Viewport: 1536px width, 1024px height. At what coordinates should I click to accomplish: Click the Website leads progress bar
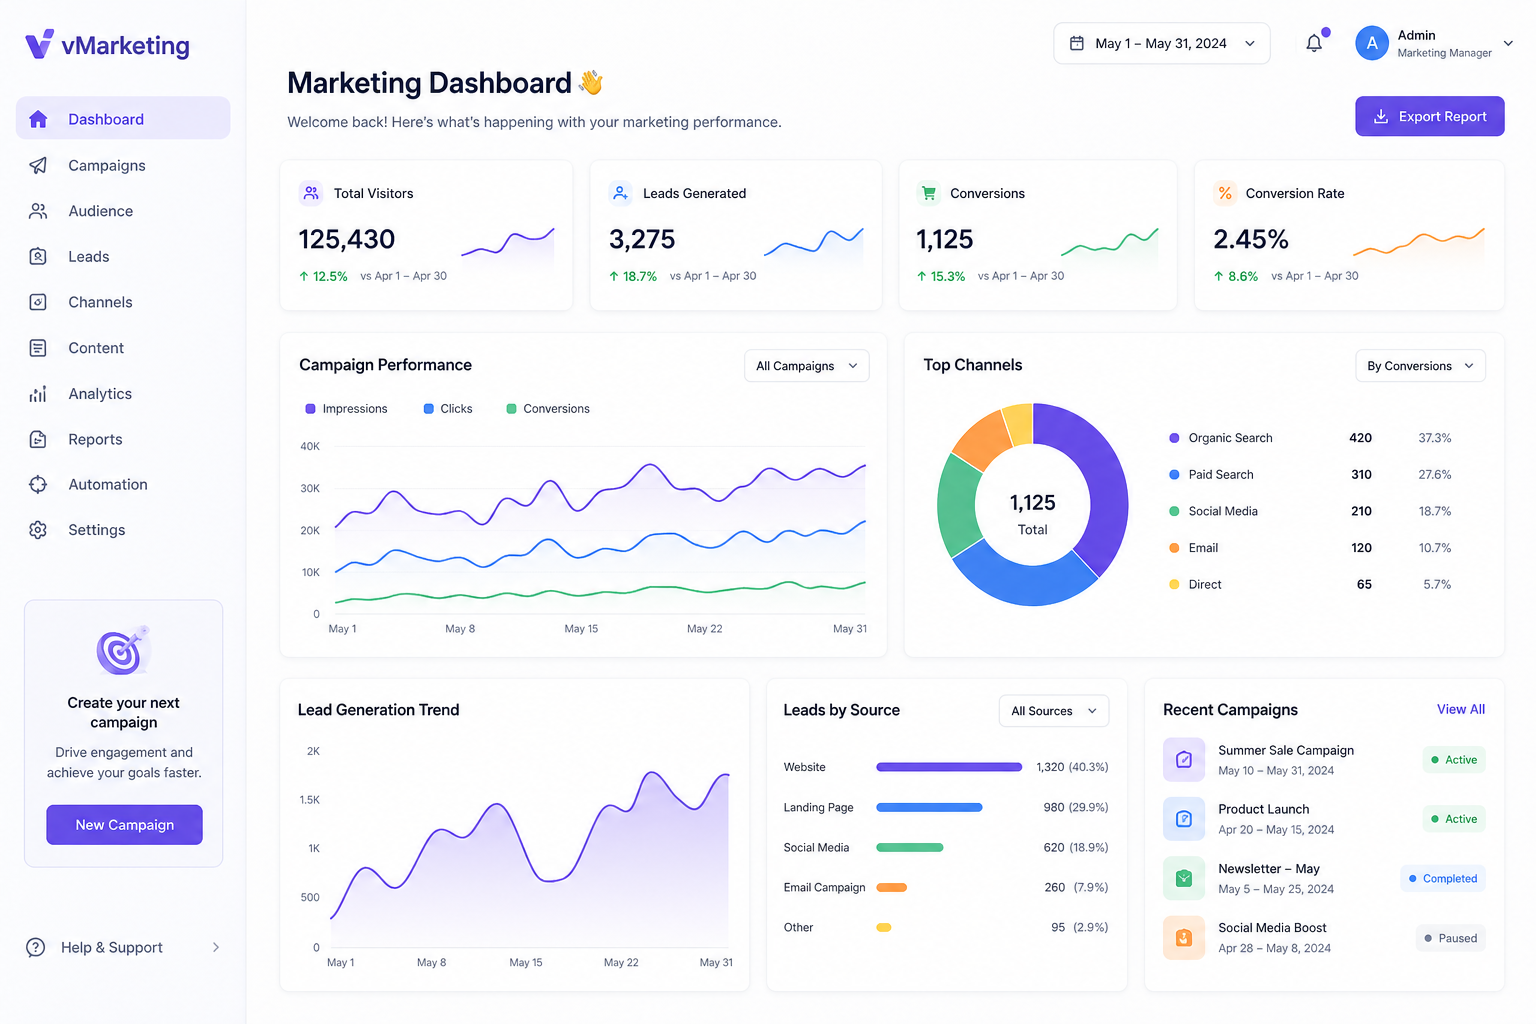[x=949, y=767]
